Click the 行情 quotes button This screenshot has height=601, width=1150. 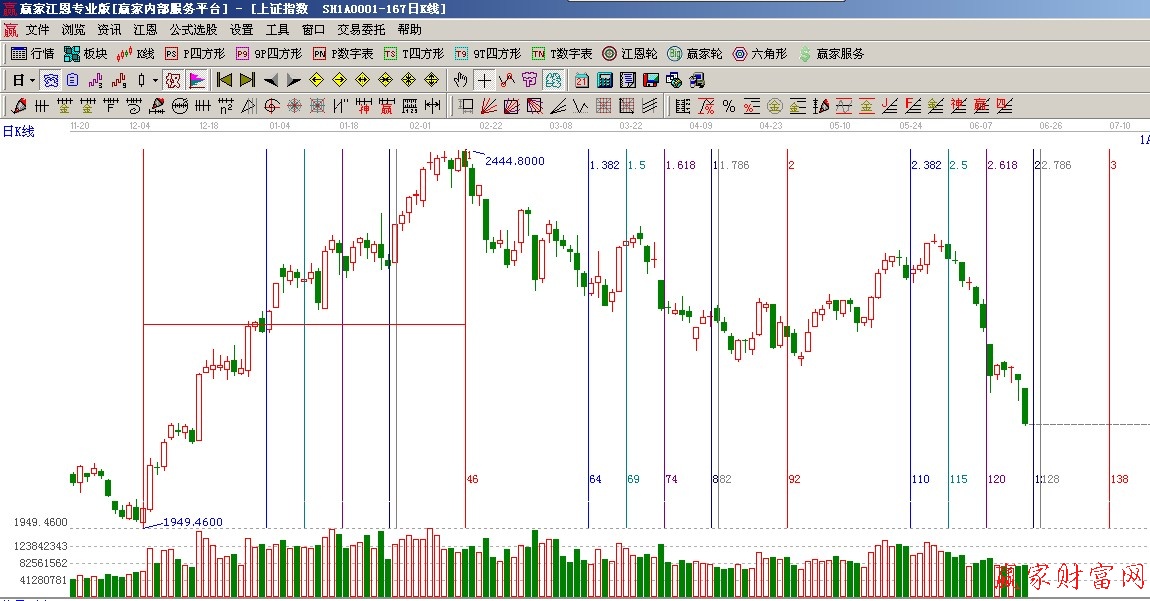(x=33, y=54)
